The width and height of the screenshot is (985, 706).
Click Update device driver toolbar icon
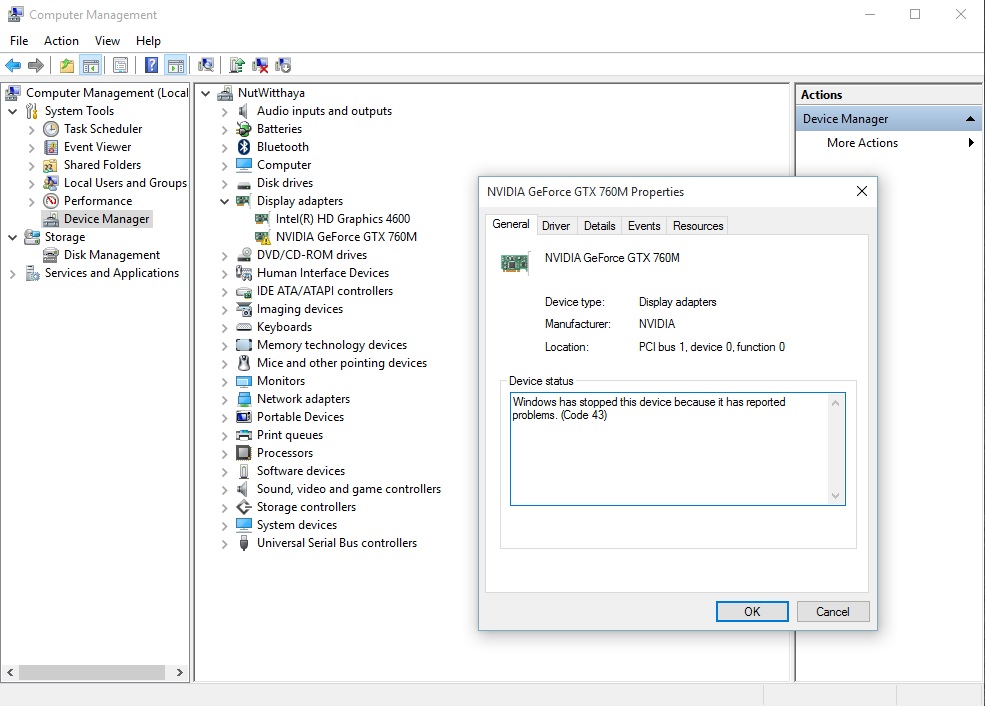(x=237, y=65)
